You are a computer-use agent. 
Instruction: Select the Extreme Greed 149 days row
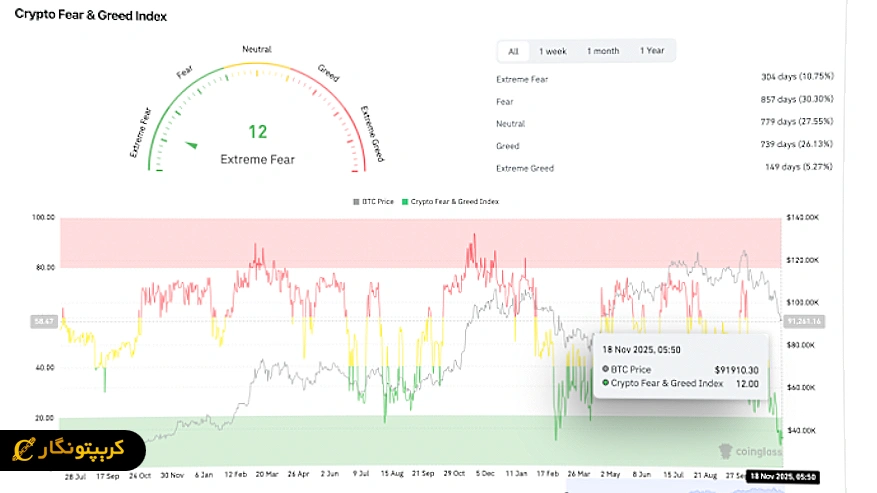click(x=664, y=168)
